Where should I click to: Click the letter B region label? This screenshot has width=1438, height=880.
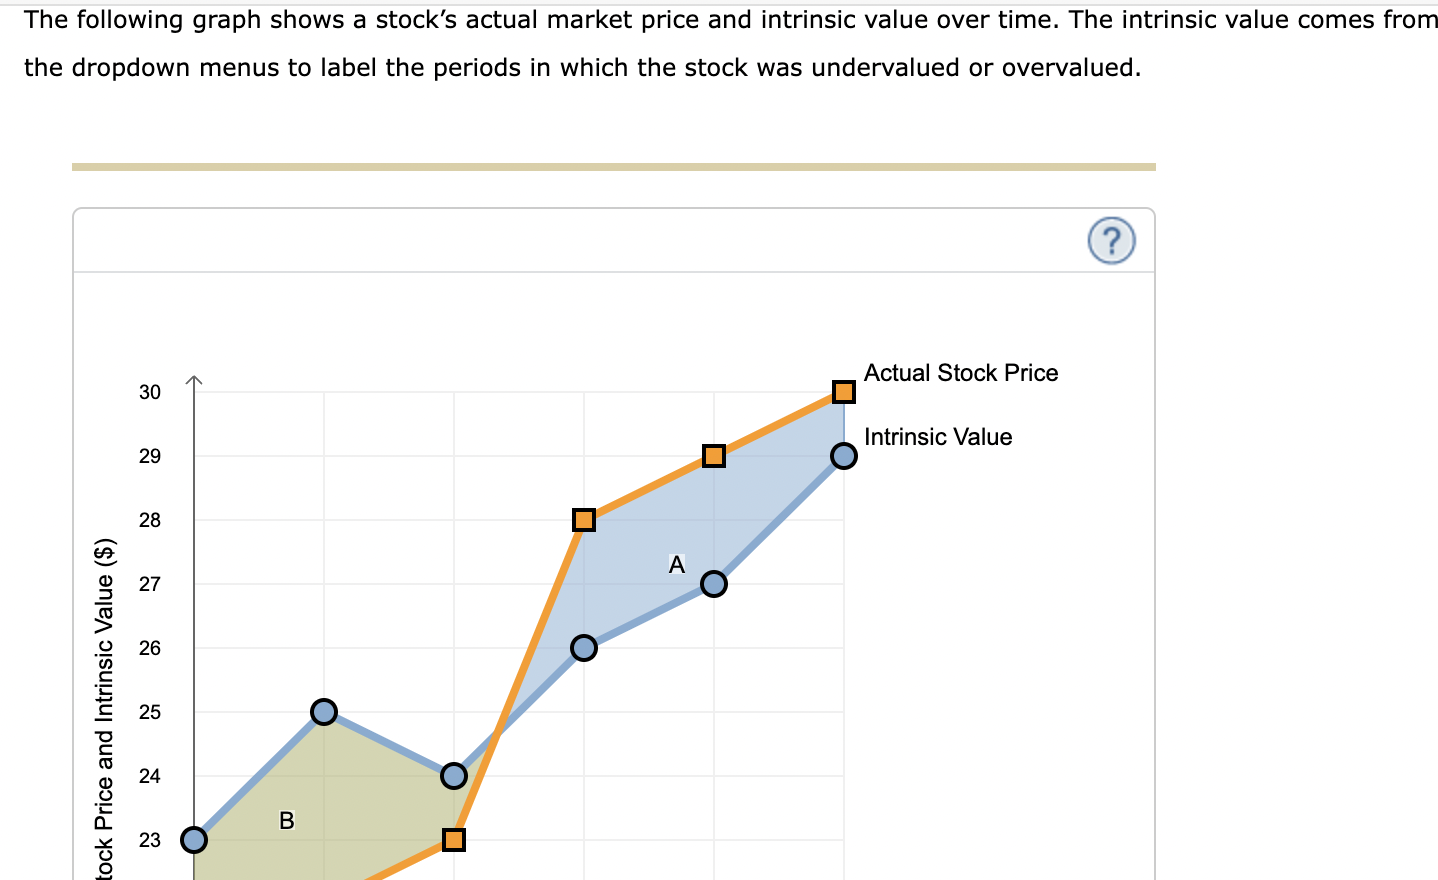pyautogui.click(x=287, y=821)
